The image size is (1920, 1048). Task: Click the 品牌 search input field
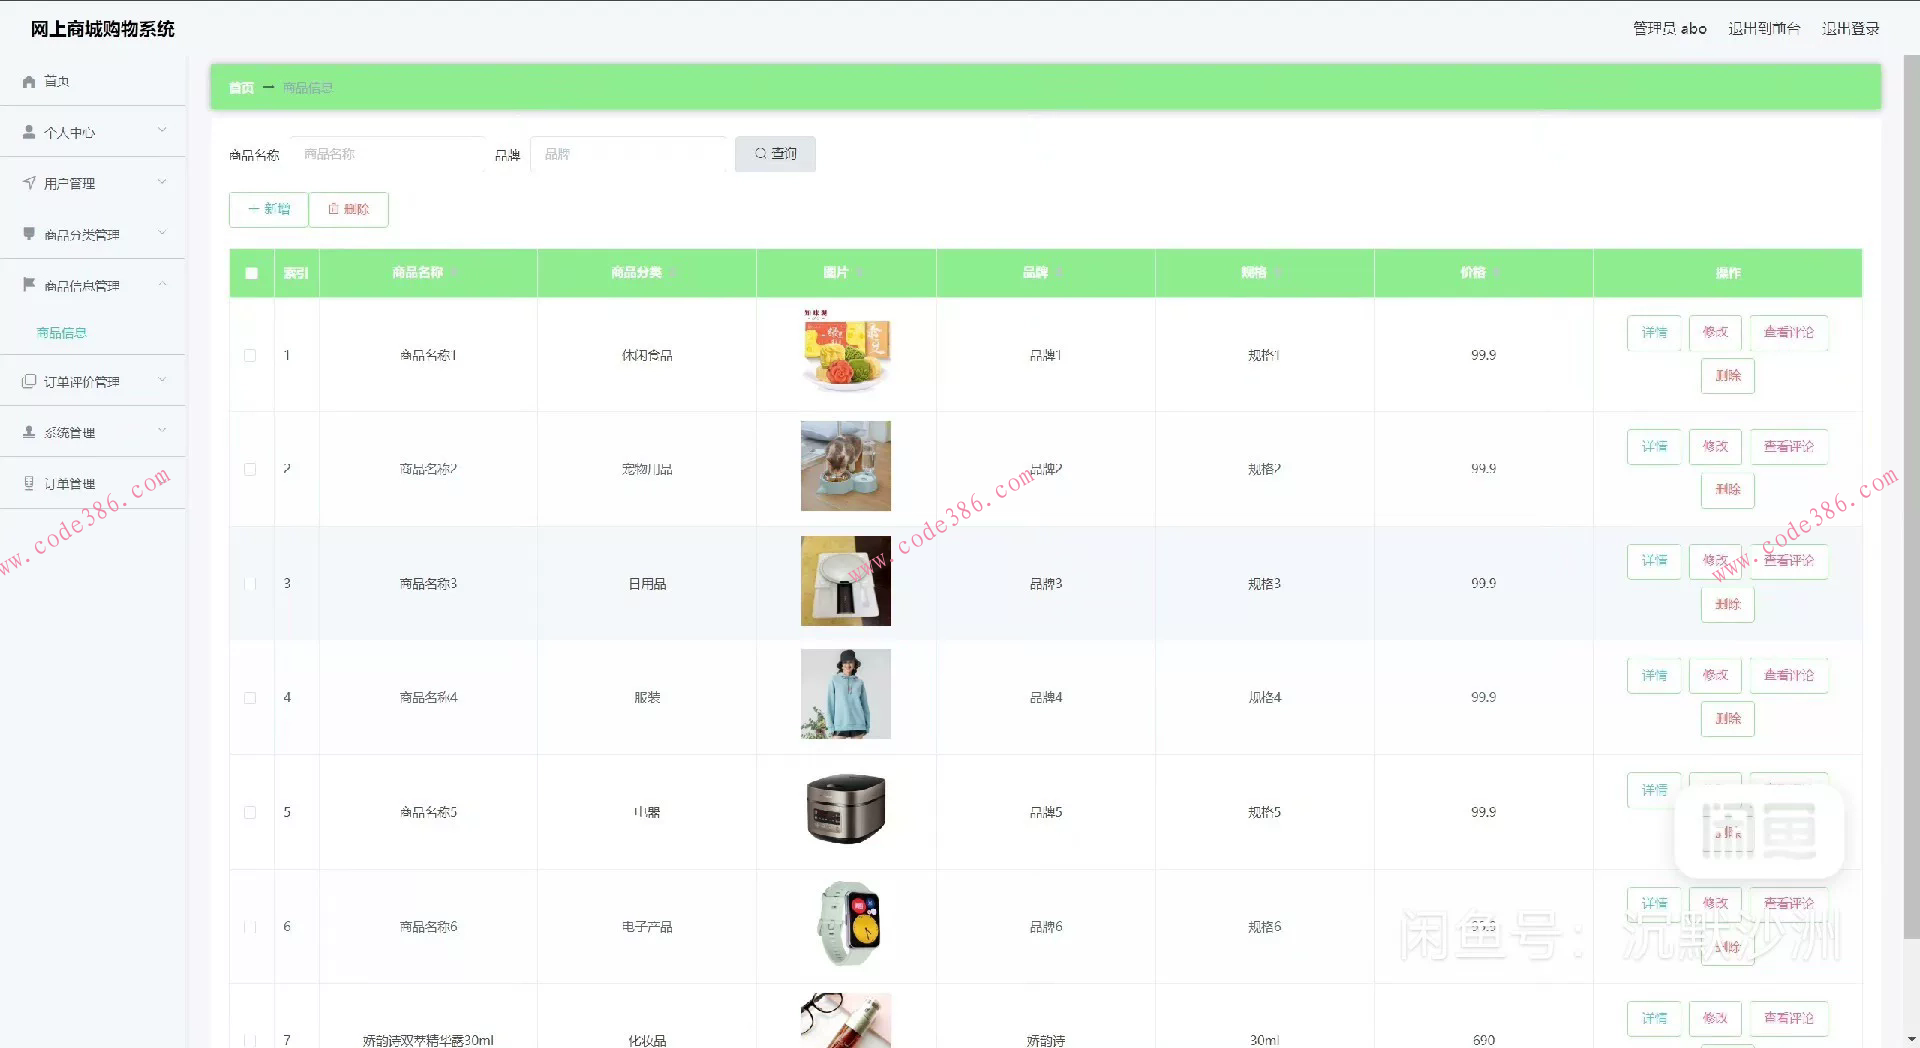(628, 154)
